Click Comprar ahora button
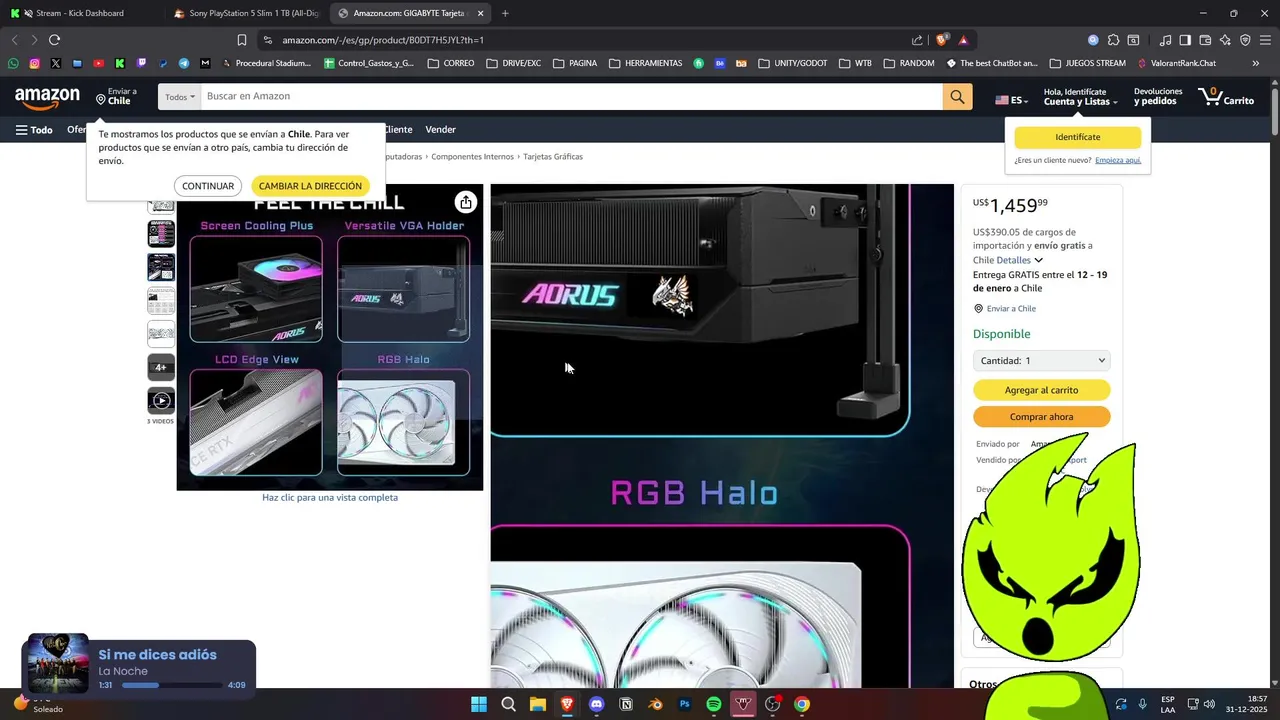1280x720 pixels. tap(1041, 417)
